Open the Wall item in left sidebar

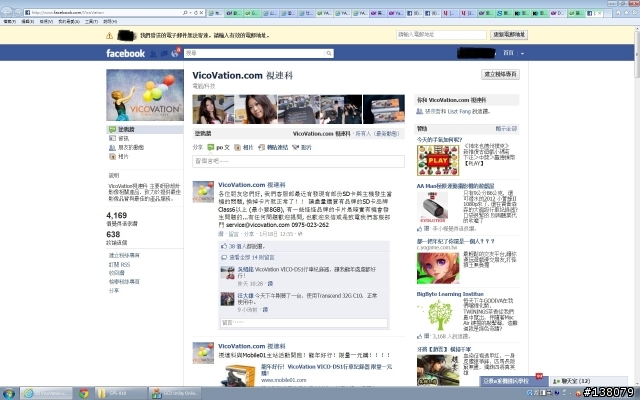[x=144, y=129]
